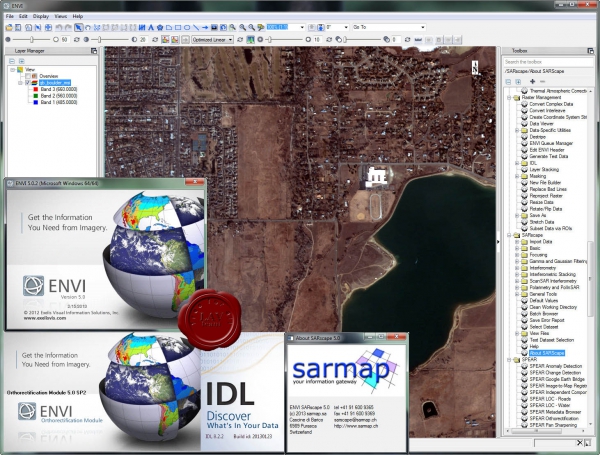Select the arrow pointer tool
This screenshot has width=600, height=455.
point(78,27)
